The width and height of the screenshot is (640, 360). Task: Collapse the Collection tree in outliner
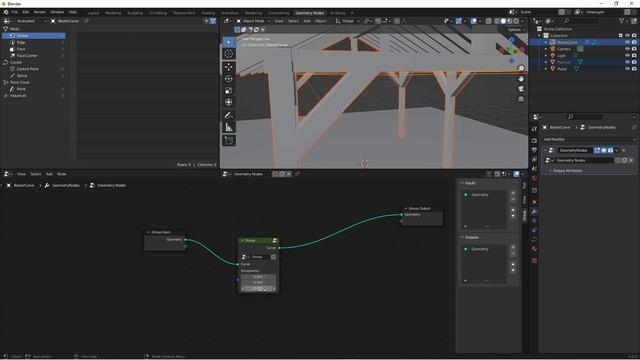[x=540, y=36]
